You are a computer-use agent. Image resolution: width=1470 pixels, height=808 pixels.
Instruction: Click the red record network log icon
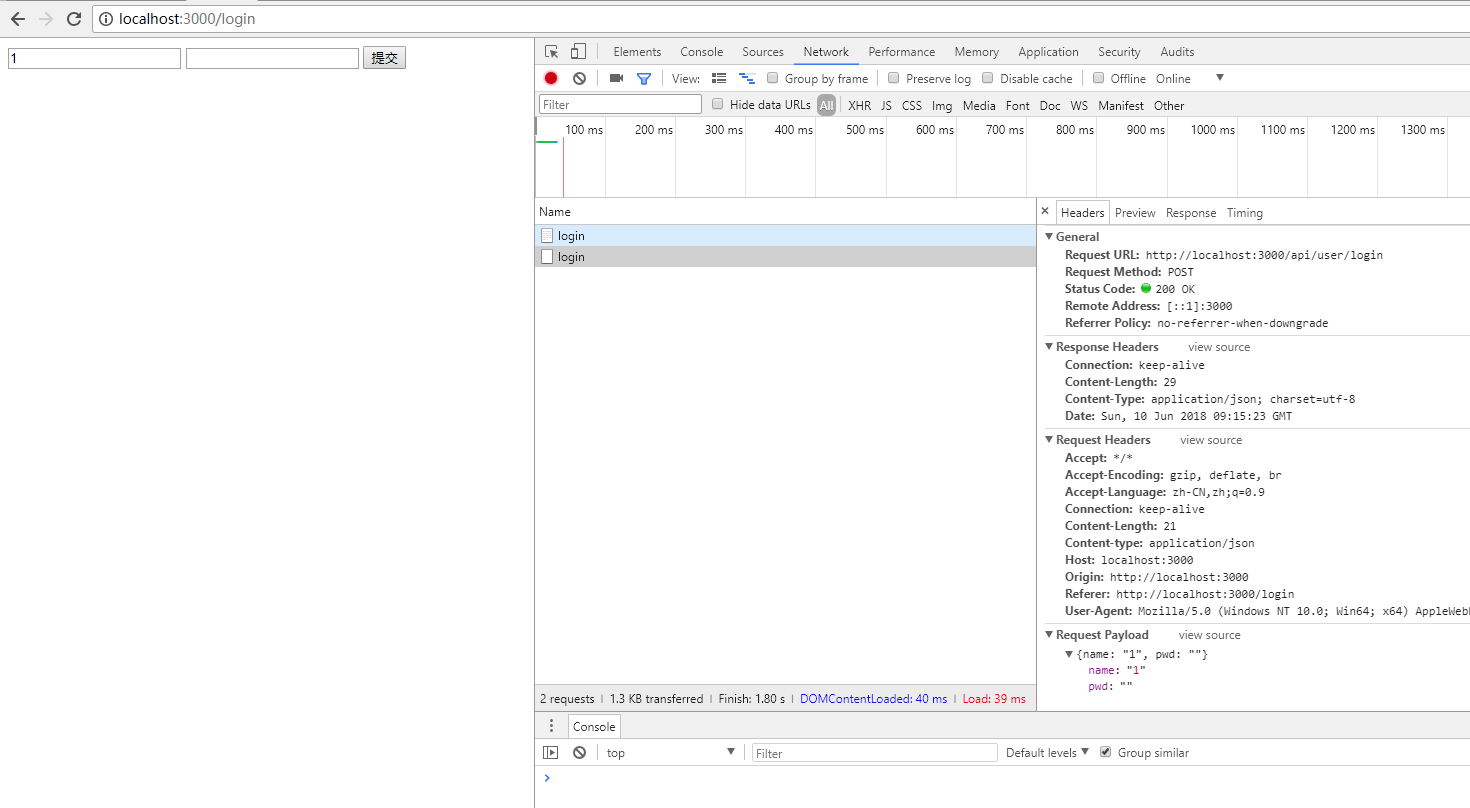551,78
